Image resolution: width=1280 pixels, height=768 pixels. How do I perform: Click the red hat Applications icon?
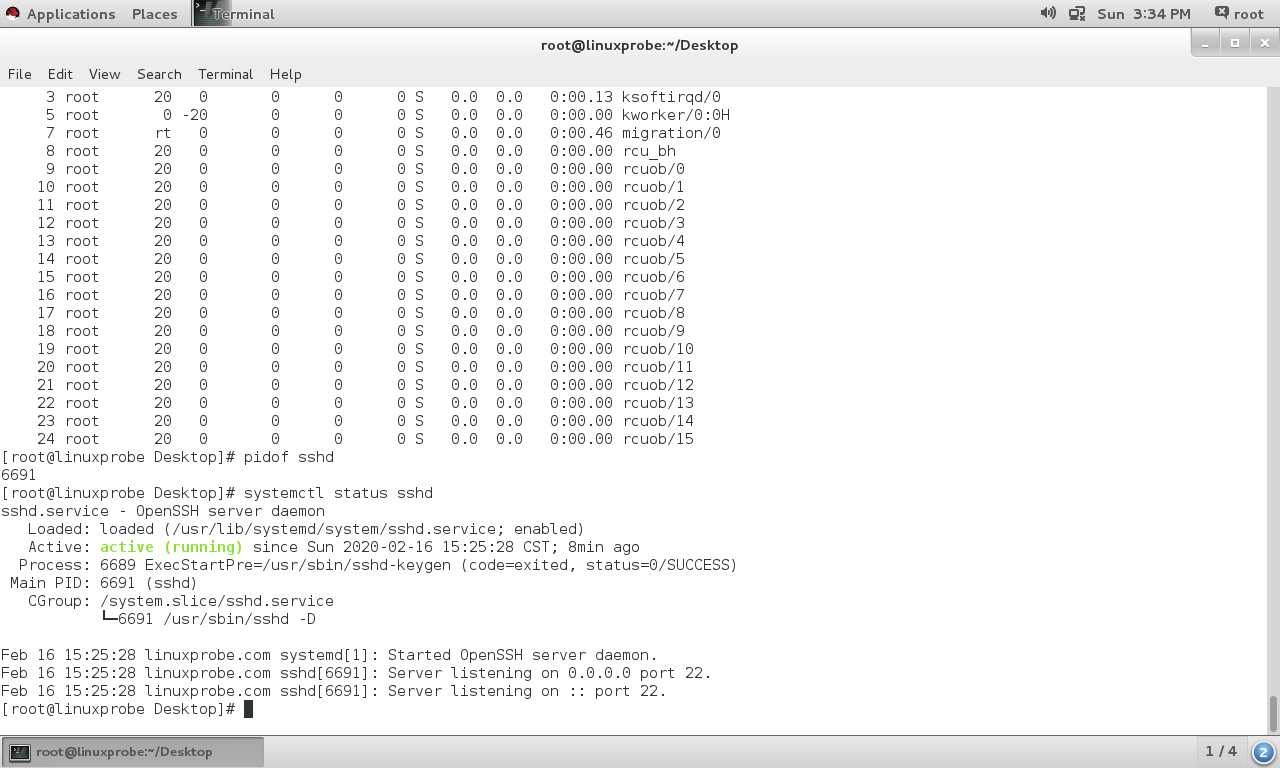[x=13, y=14]
